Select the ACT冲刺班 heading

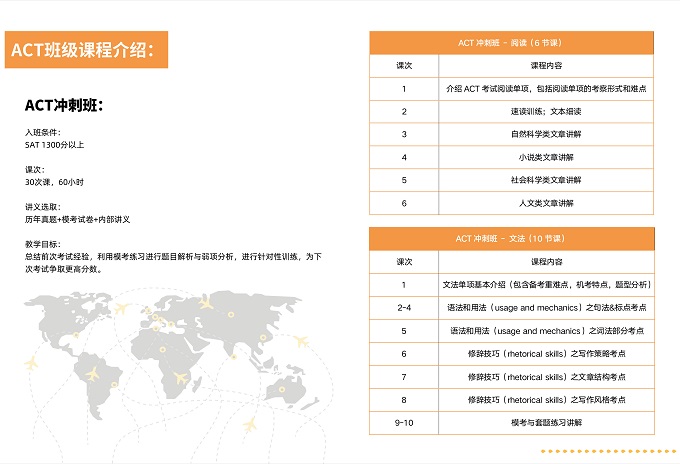pos(65,106)
